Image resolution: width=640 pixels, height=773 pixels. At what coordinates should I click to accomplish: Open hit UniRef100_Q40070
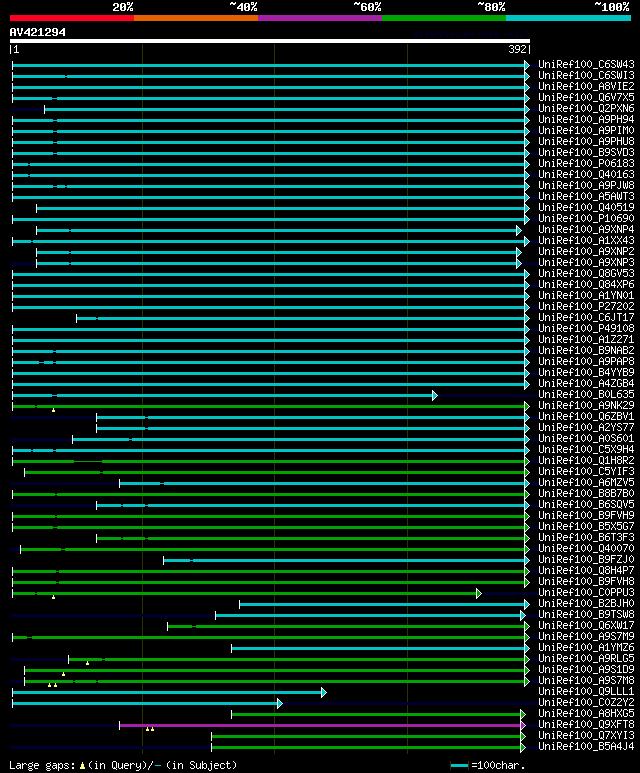click(586, 549)
